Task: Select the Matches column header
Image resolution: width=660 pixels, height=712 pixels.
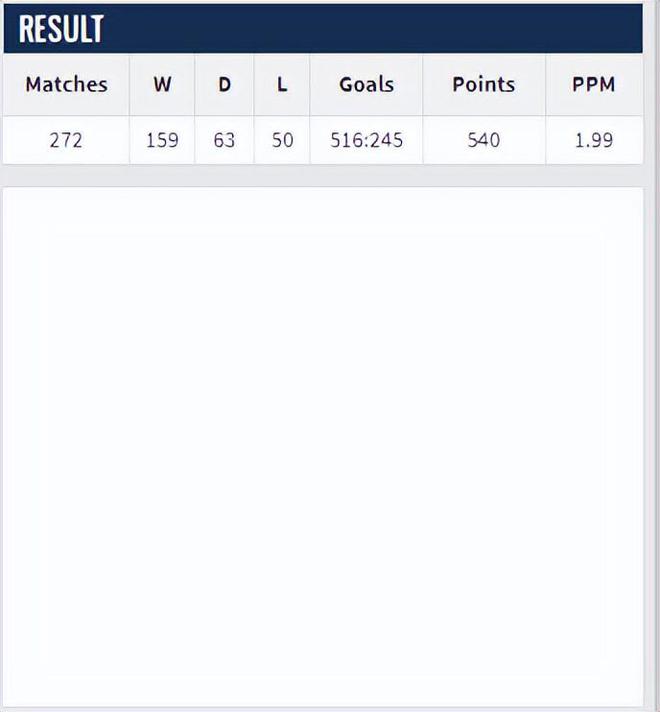Action: (x=66, y=84)
